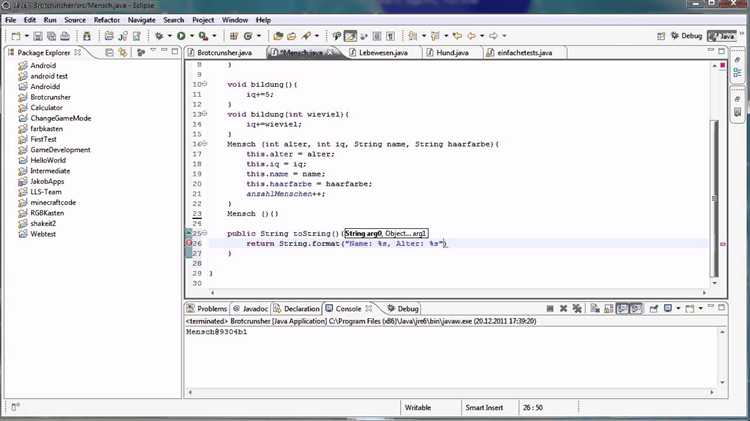The width and height of the screenshot is (750, 421).
Task: Open New Java Class dropdown arrow
Action: [x=259, y=36]
